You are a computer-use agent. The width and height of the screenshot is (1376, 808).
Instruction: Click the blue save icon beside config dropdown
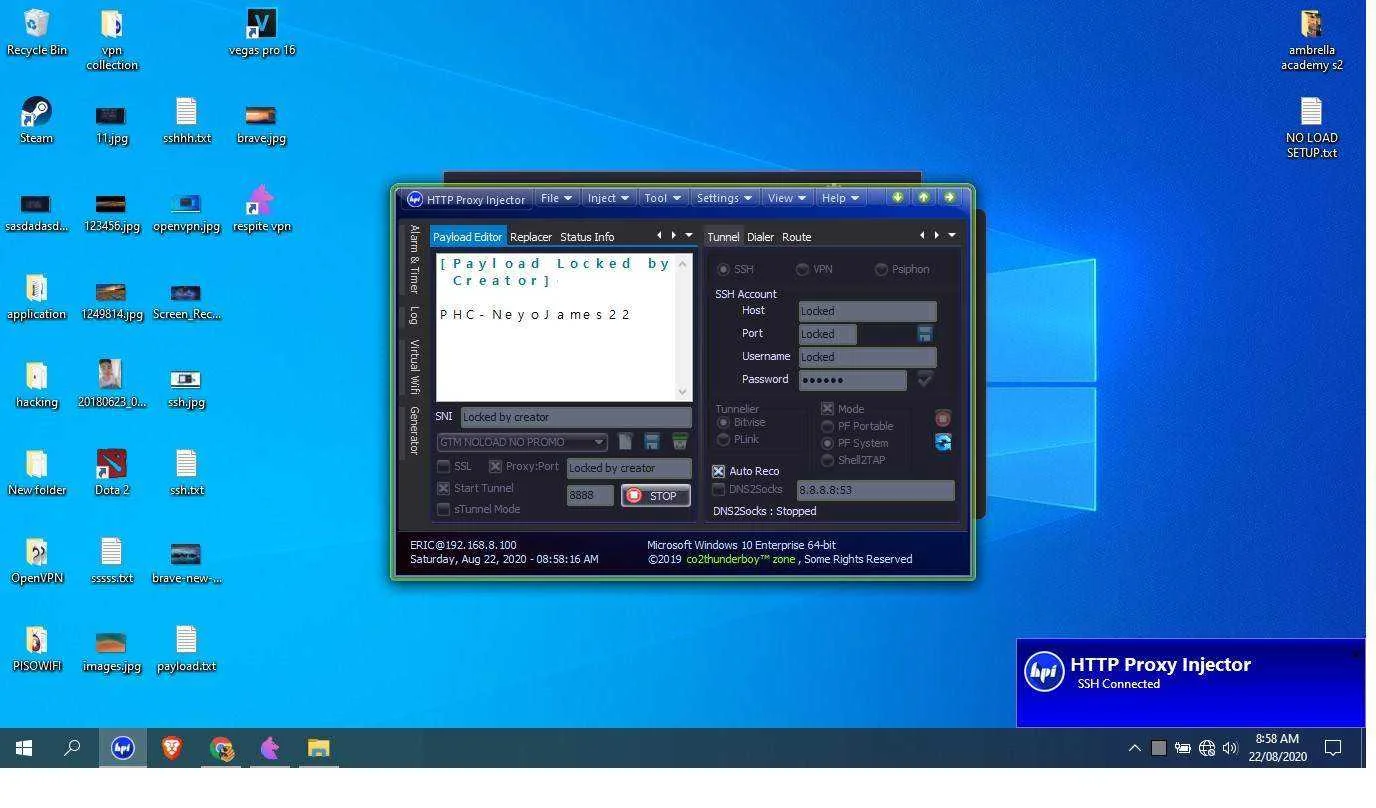(652, 441)
